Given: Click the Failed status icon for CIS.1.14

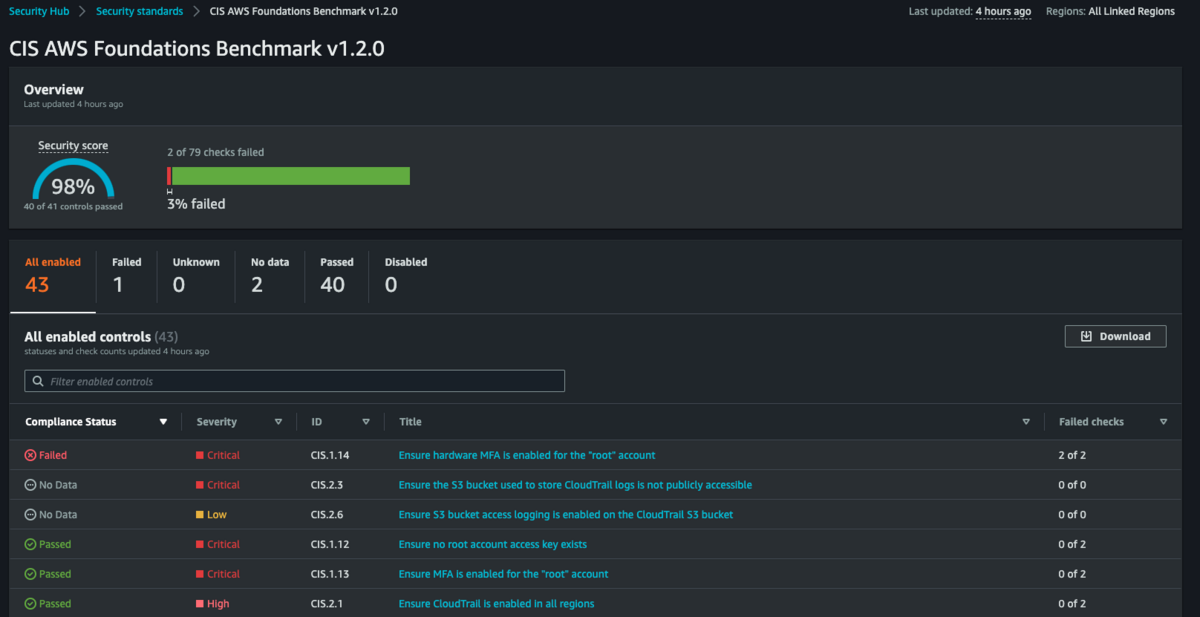Looking at the screenshot, I should click(x=30, y=455).
